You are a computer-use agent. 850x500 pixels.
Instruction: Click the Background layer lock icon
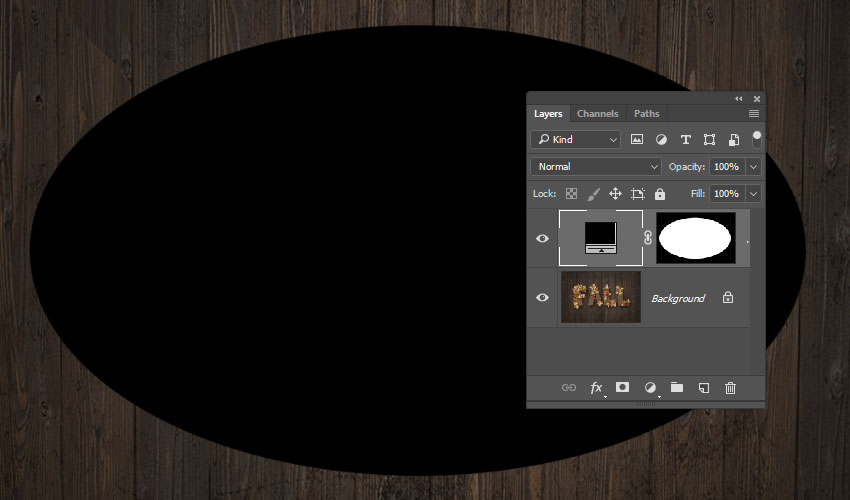coord(728,297)
